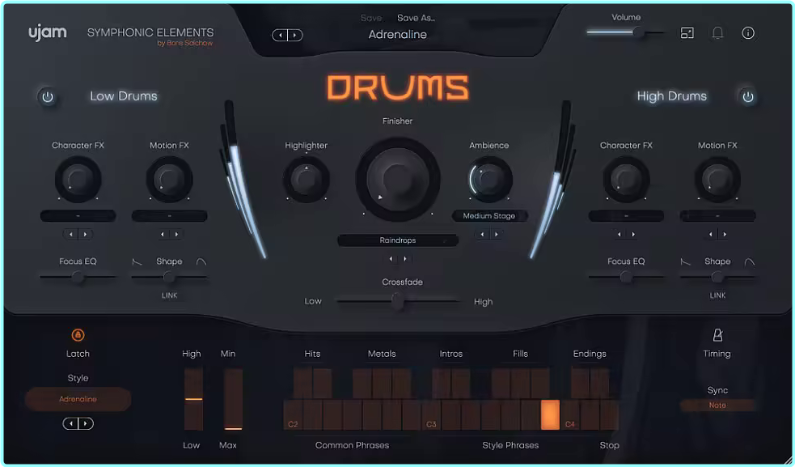
Task: Click next Ambience arrow below Medium Stage
Action: [x=496, y=234]
